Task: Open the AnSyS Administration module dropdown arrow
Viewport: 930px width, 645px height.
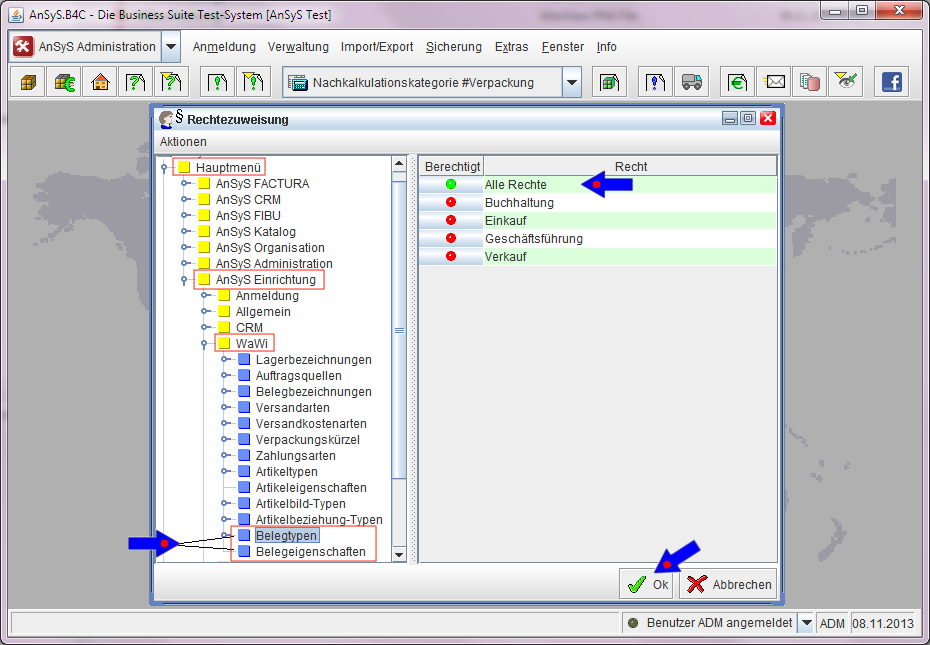Action: pyautogui.click(x=171, y=47)
